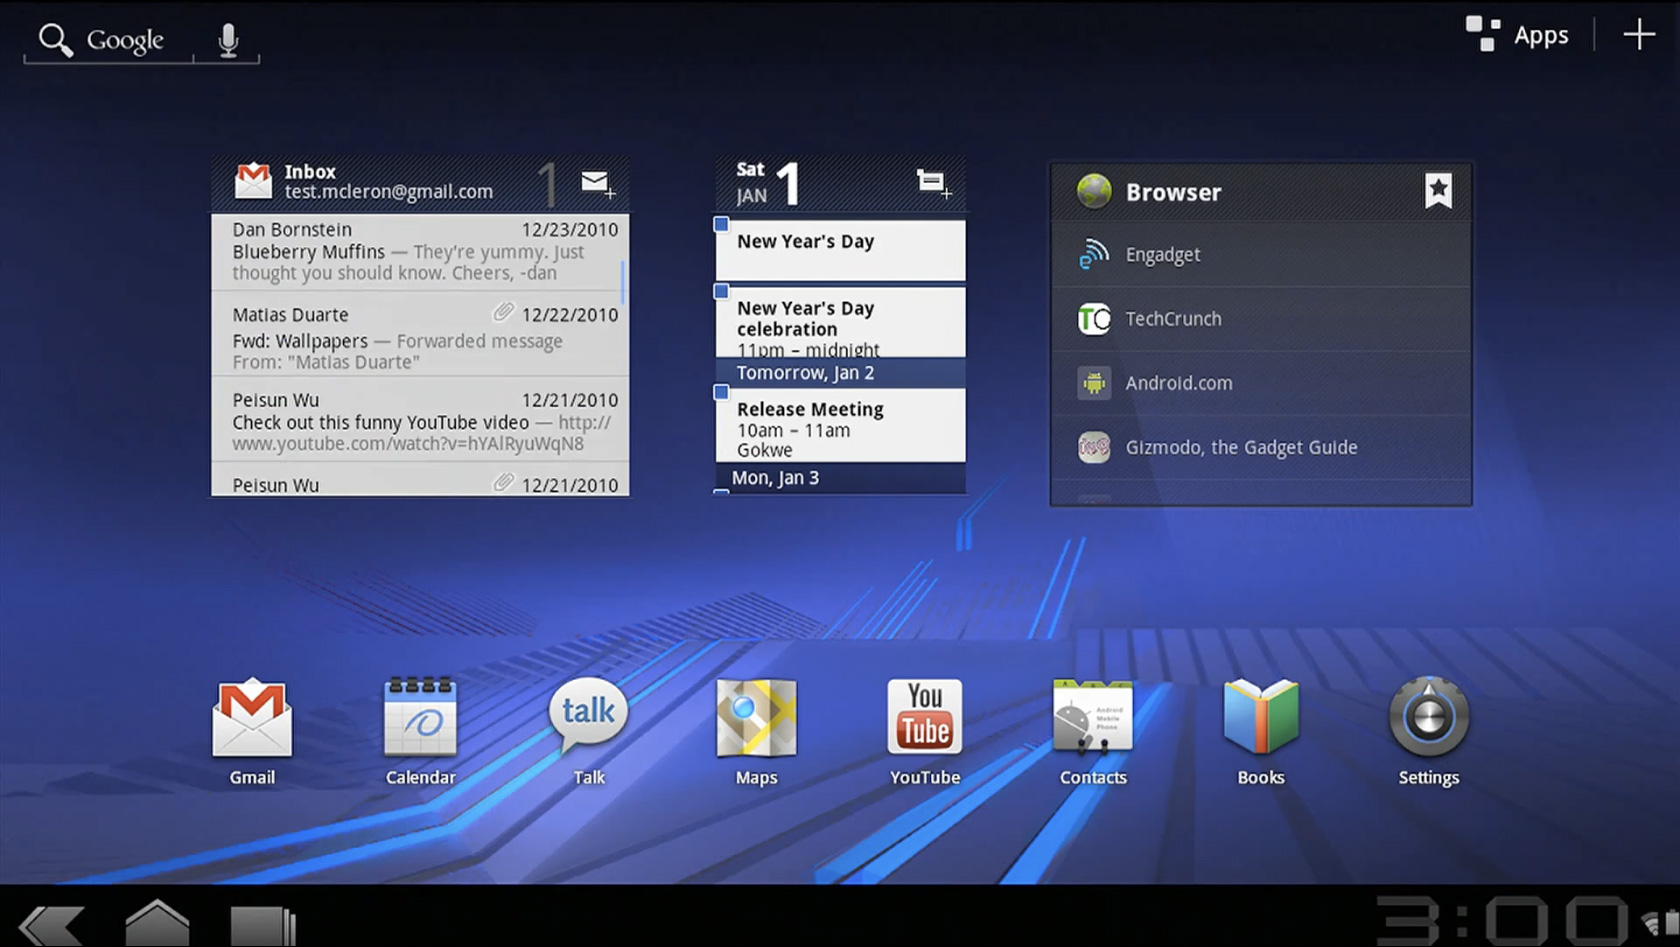
Task: Toggle the bookmark star on the Browser widget
Action: coord(1438,190)
